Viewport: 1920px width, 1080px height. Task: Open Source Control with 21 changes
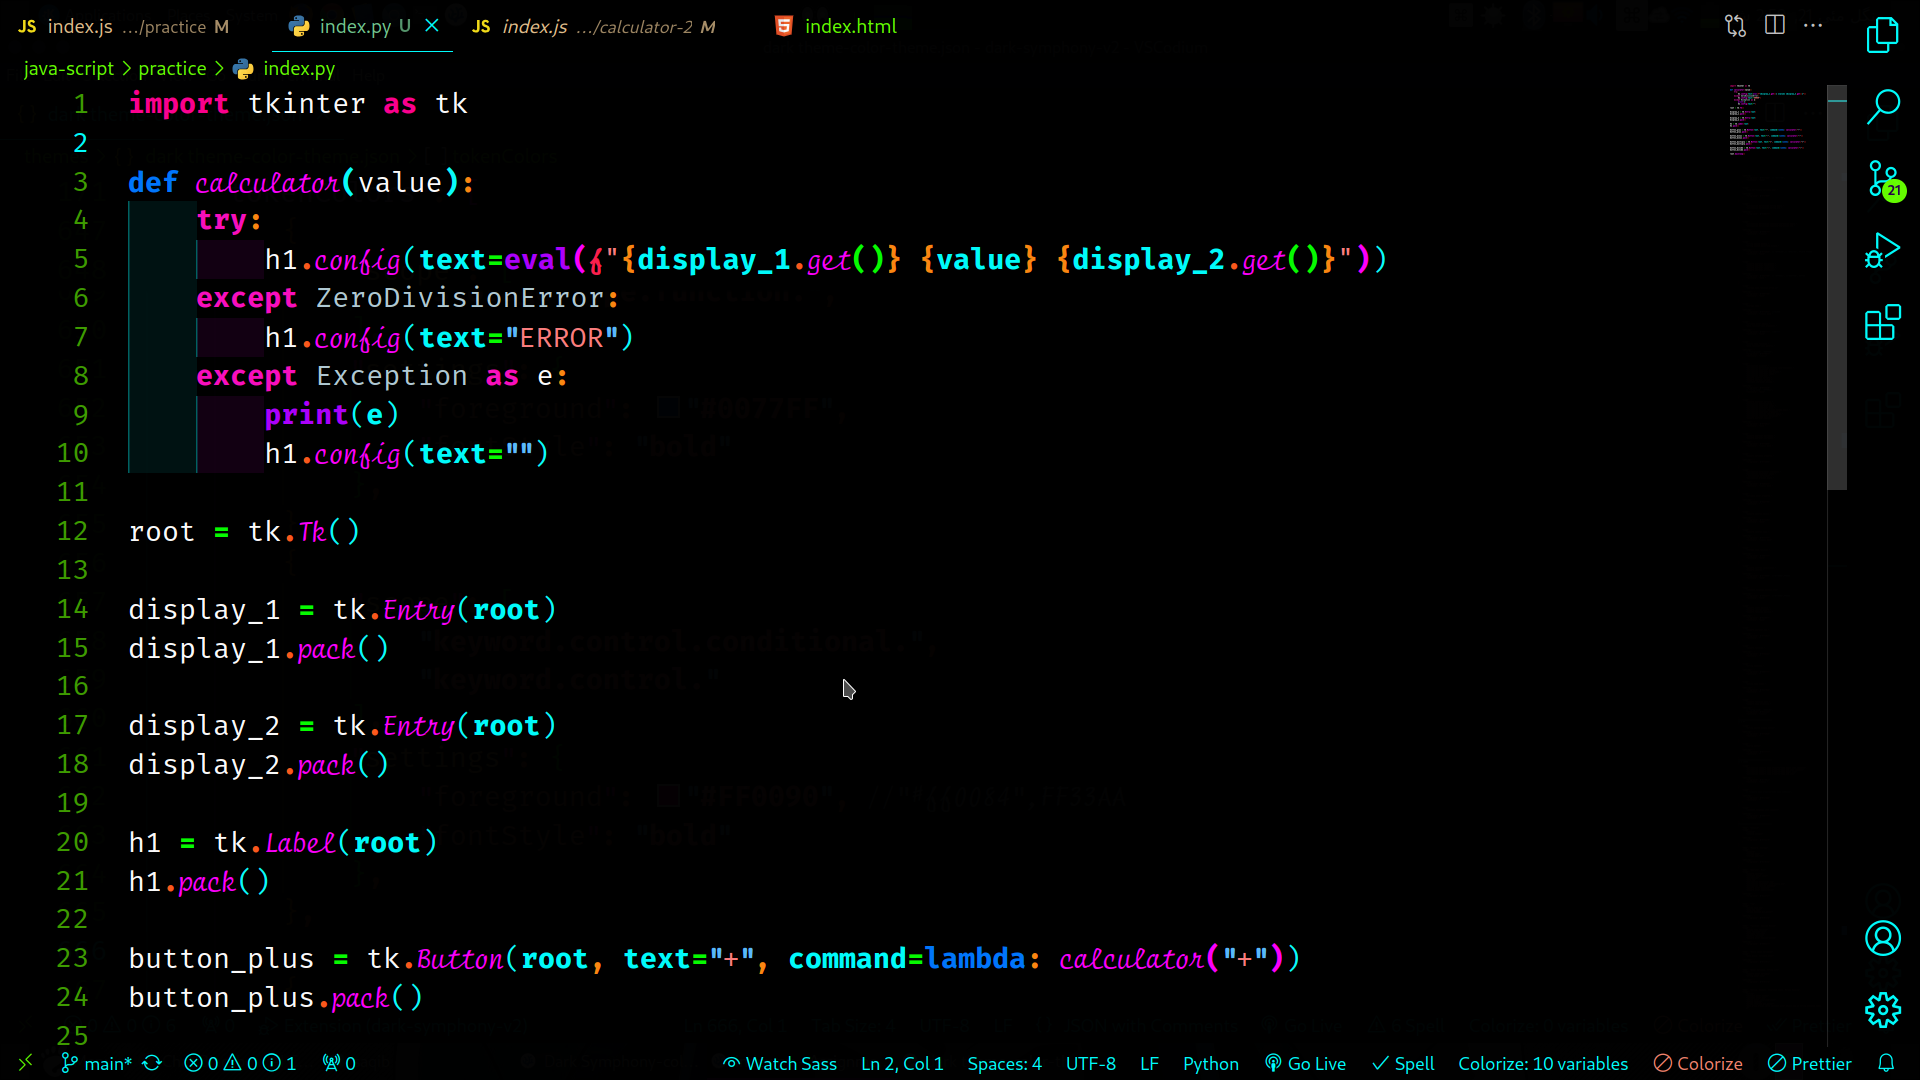pyautogui.click(x=1882, y=179)
